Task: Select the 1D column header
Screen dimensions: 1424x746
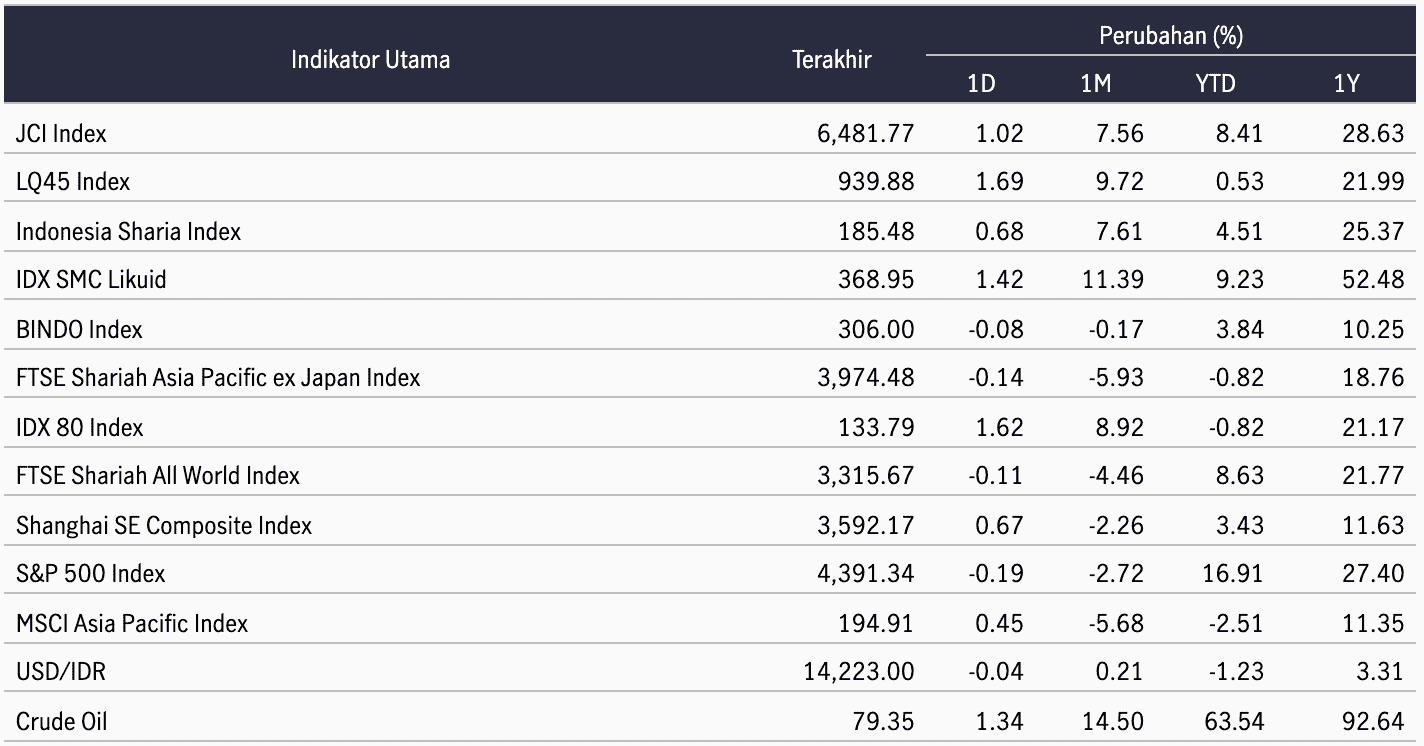Action: (x=981, y=84)
